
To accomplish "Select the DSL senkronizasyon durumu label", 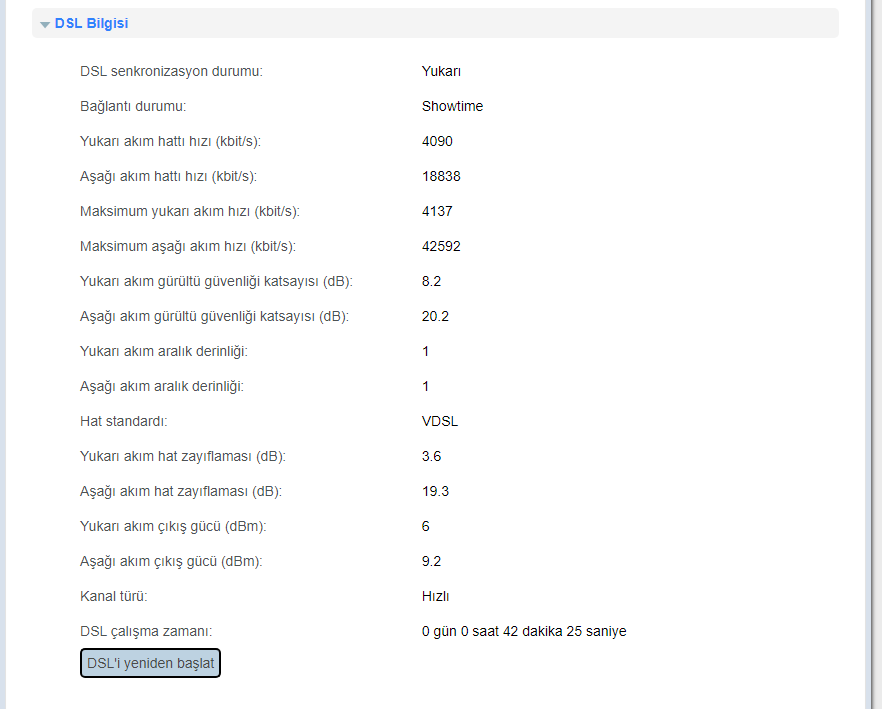I will pos(171,71).
